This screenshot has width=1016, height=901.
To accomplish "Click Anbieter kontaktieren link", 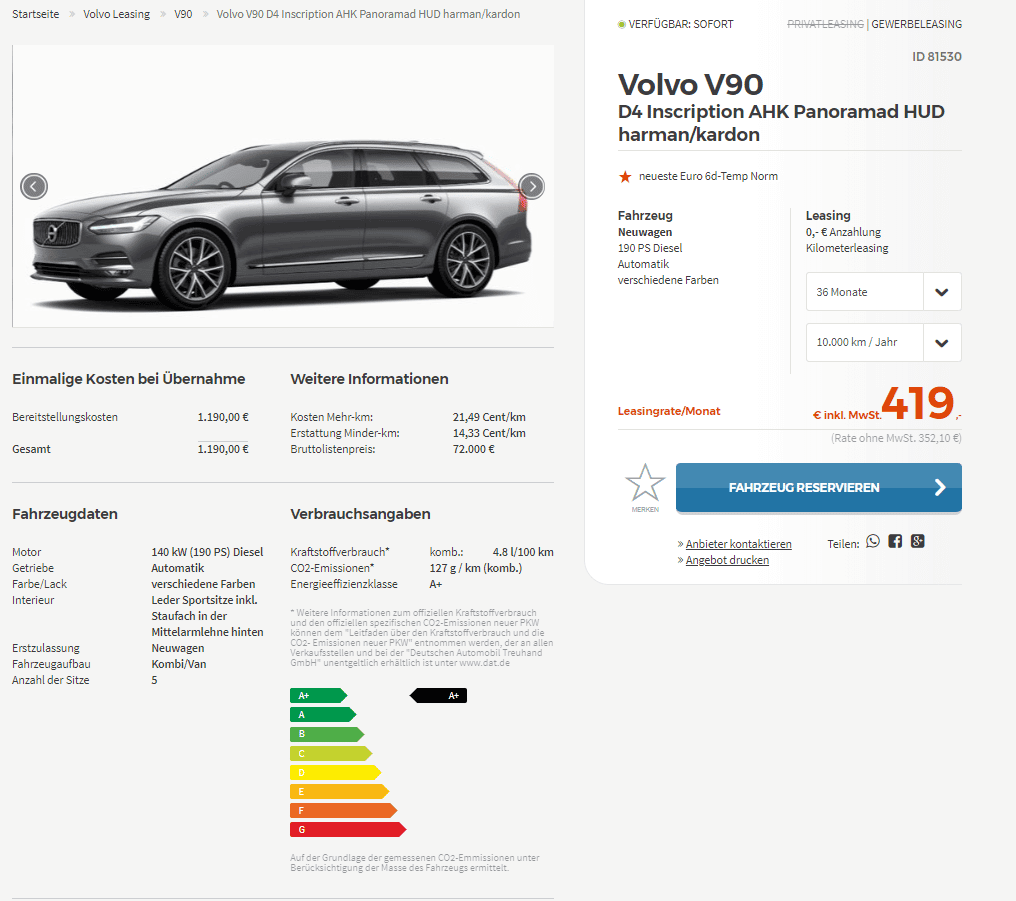I will (x=738, y=544).
